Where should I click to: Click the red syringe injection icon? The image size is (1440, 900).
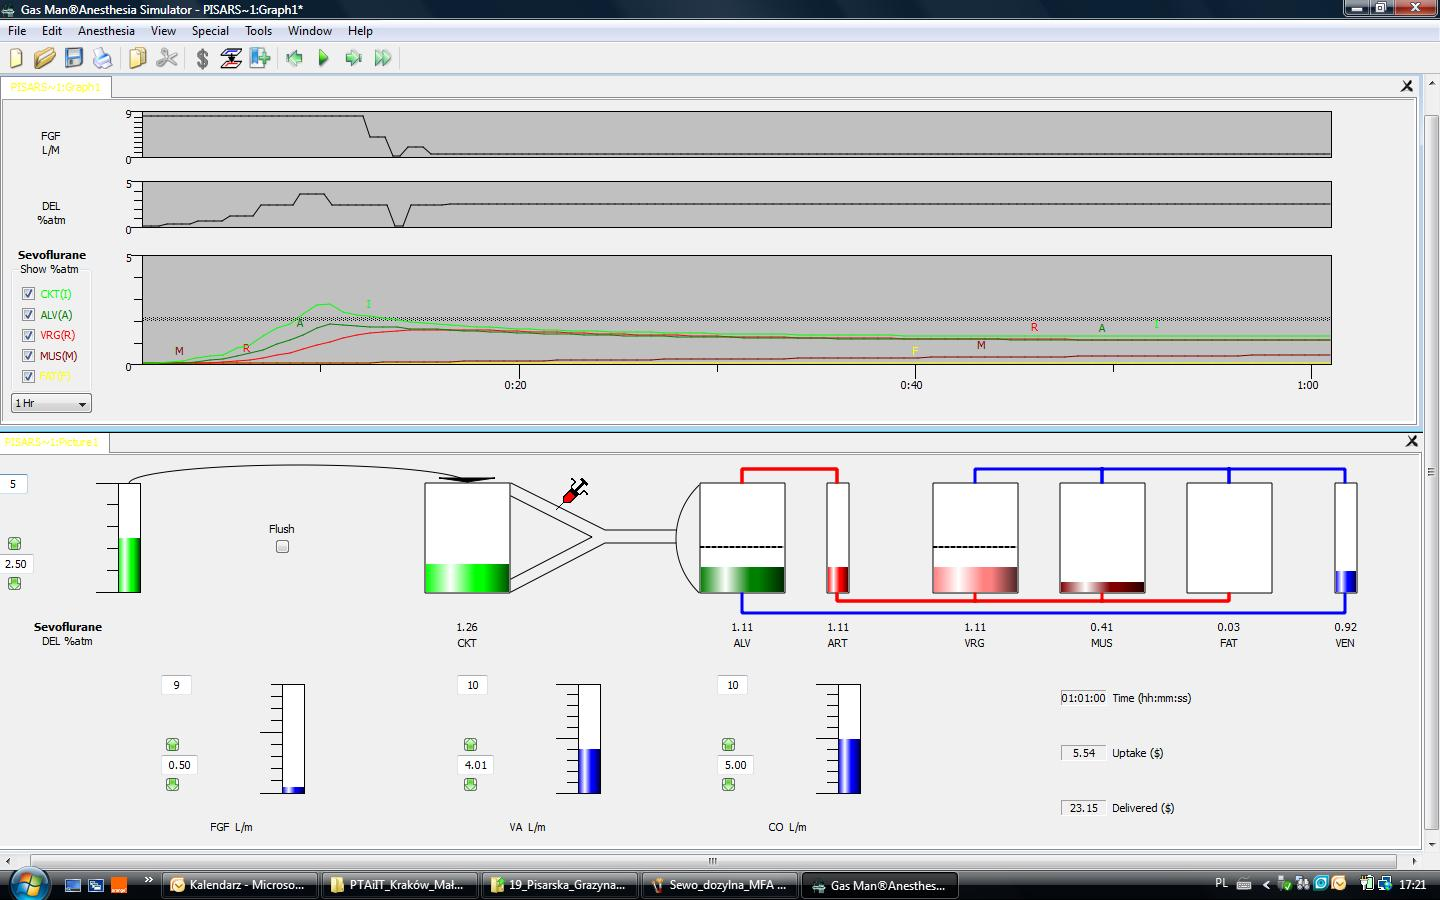[x=574, y=491]
